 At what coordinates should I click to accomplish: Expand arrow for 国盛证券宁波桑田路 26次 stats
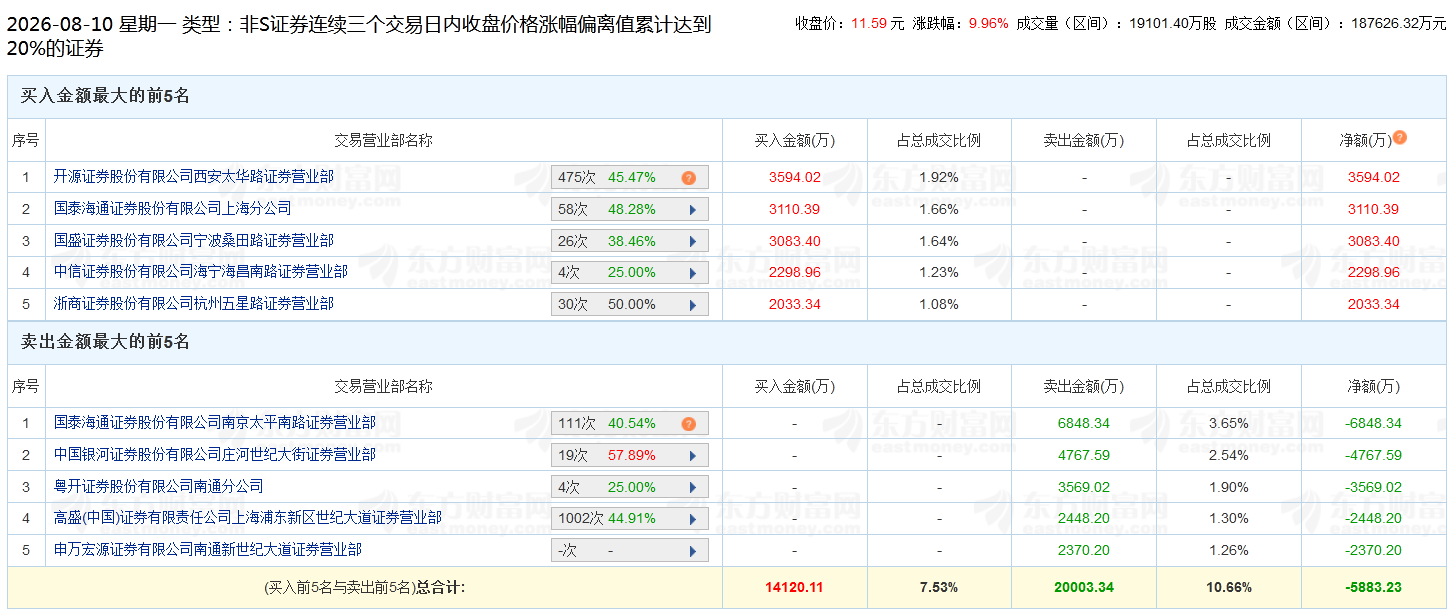692,242
